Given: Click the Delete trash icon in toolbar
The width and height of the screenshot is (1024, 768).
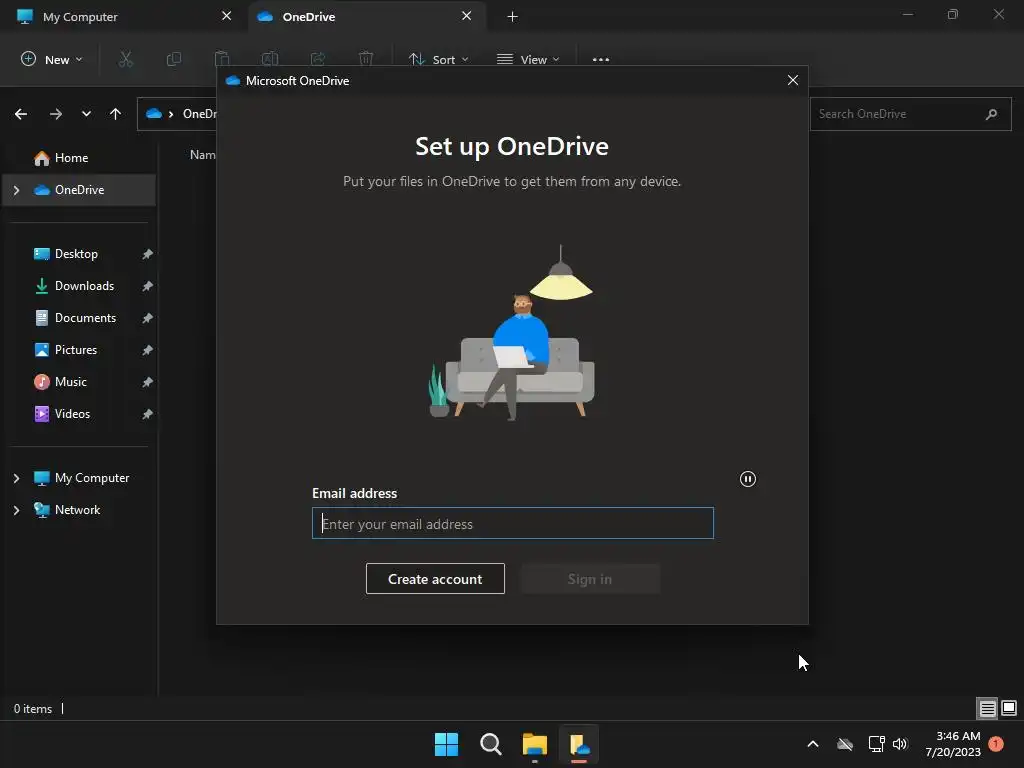Looking at the screenshot, I should click(x=366, y=59).
